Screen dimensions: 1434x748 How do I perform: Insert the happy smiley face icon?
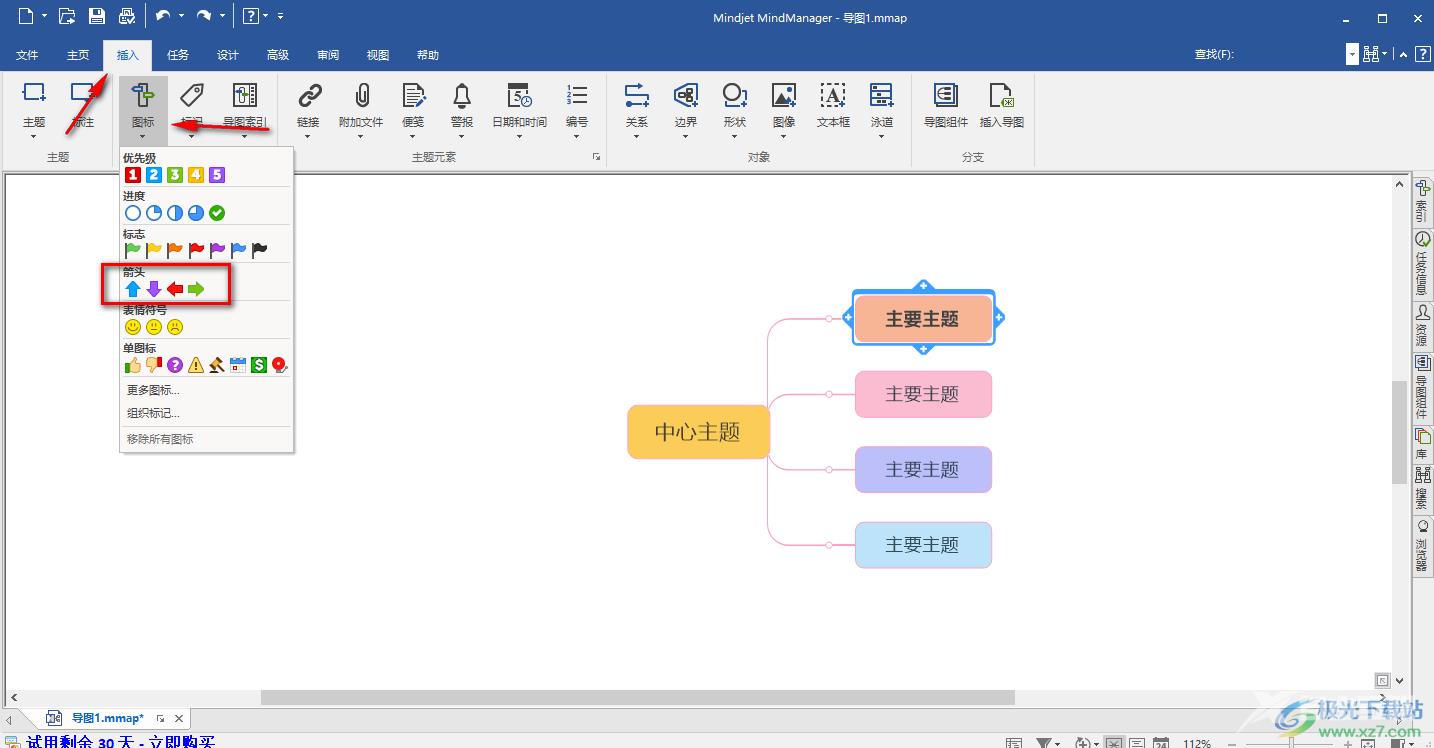tap(133, 327)
